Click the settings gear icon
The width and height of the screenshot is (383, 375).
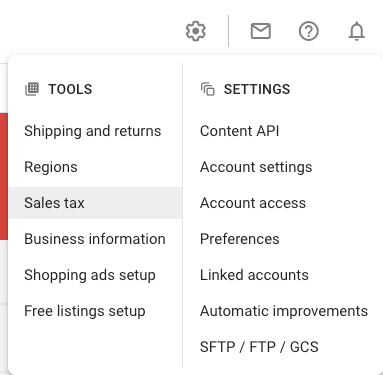[x=196, y=31]
